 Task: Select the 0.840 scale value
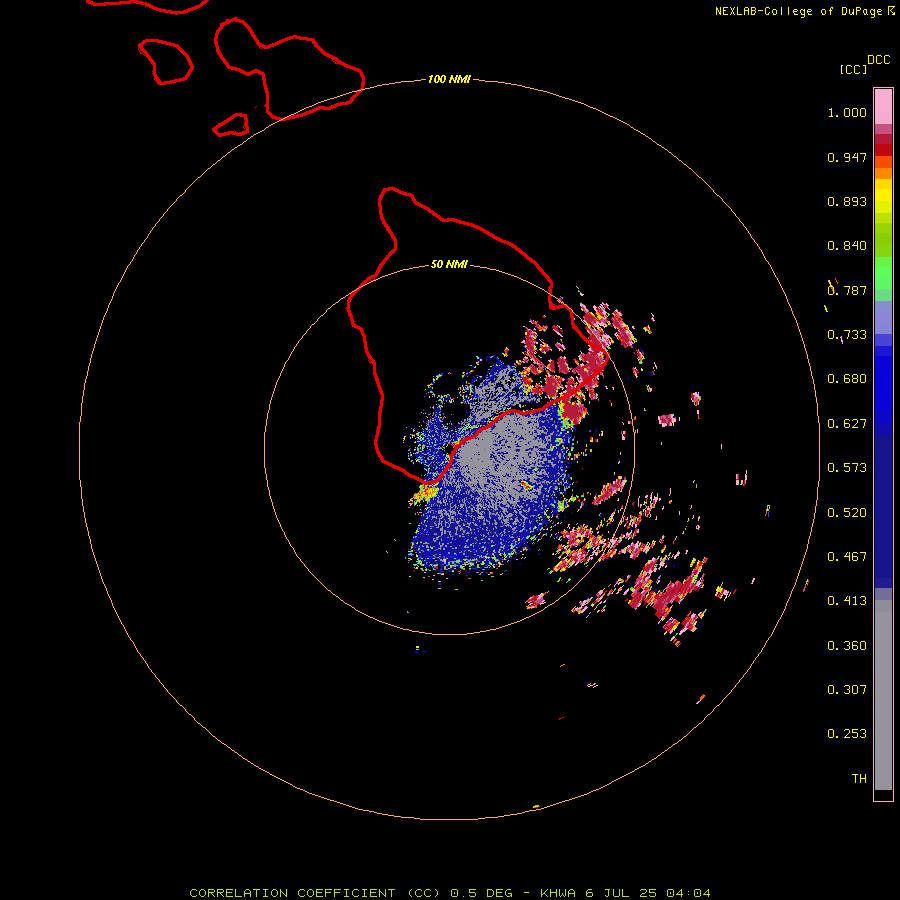847,246
